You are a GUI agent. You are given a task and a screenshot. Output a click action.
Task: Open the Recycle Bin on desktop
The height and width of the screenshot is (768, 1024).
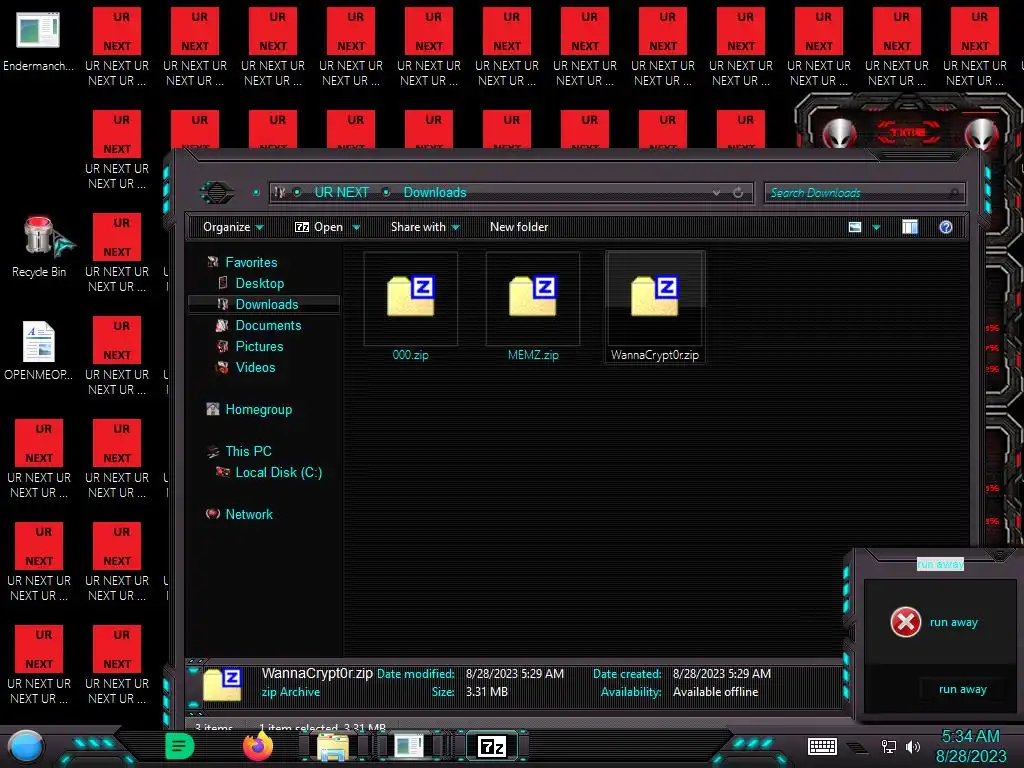[x=39, y=246]
